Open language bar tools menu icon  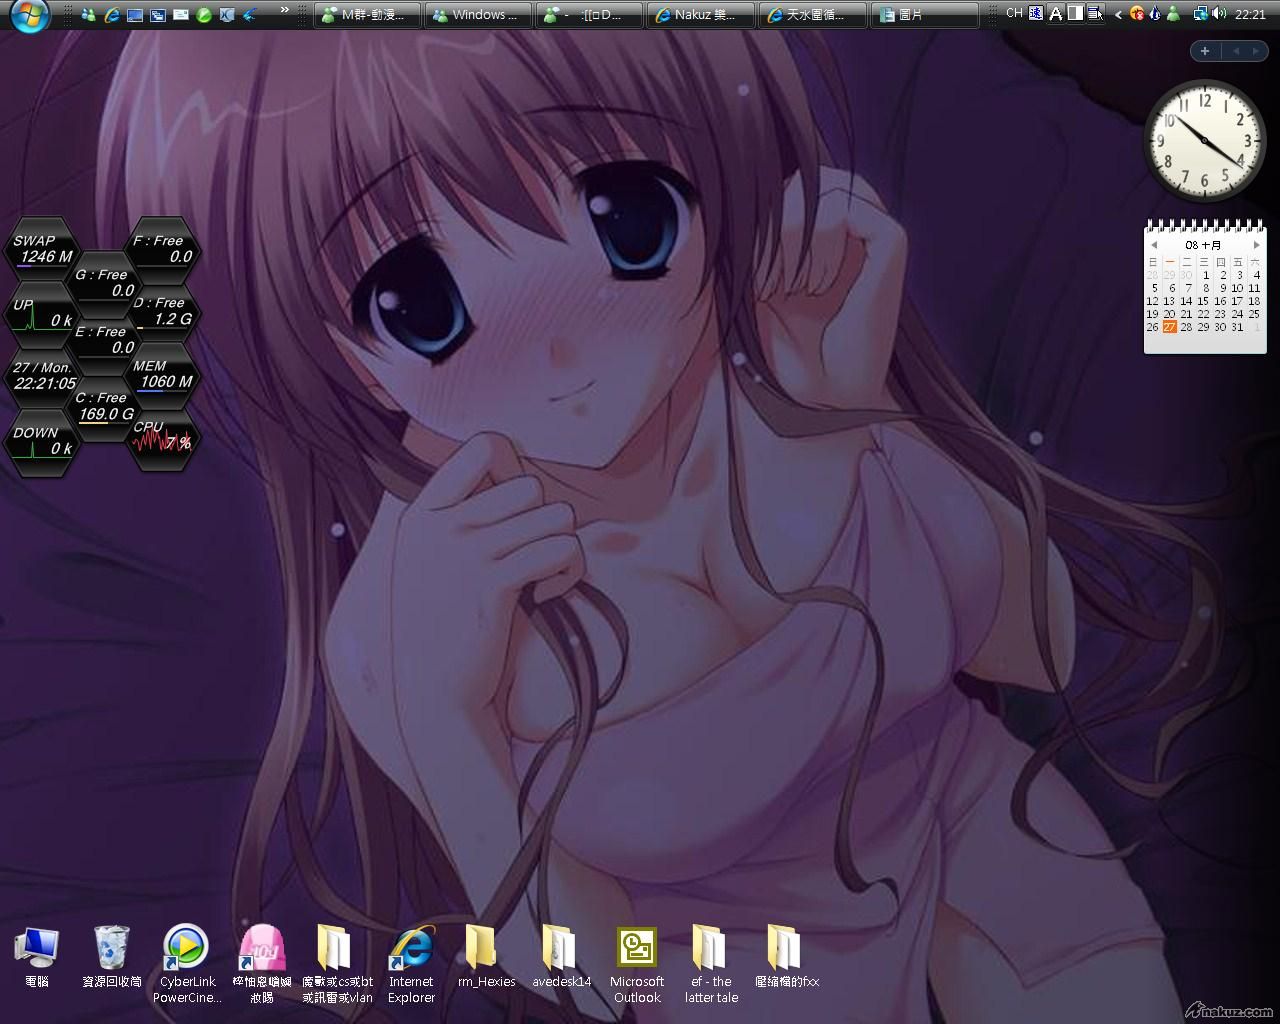click(x=1095, y=14)
